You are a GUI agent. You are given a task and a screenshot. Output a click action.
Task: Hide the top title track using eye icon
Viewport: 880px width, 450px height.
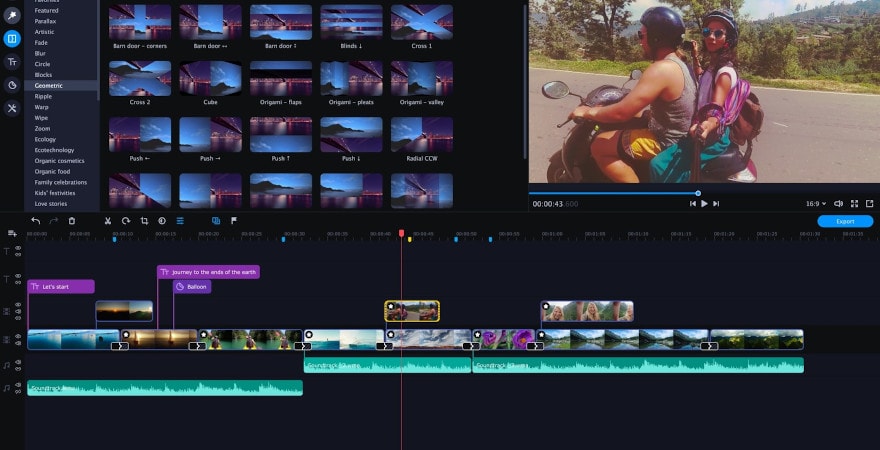pyautogui.click(x=17, y=248)
